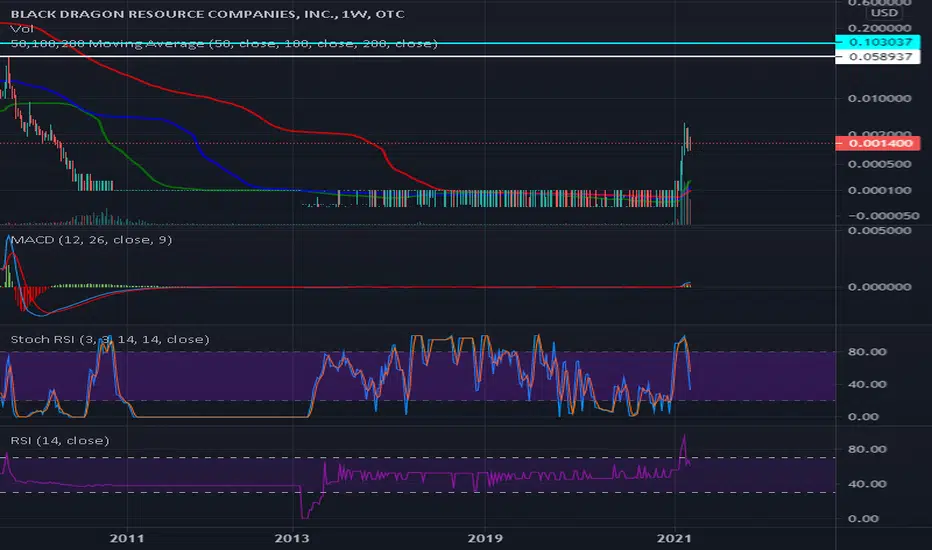This screenshot has width=932, height=550.
Task: Click the 0.000000 MACD axis value
Action: tap(879, 287)
